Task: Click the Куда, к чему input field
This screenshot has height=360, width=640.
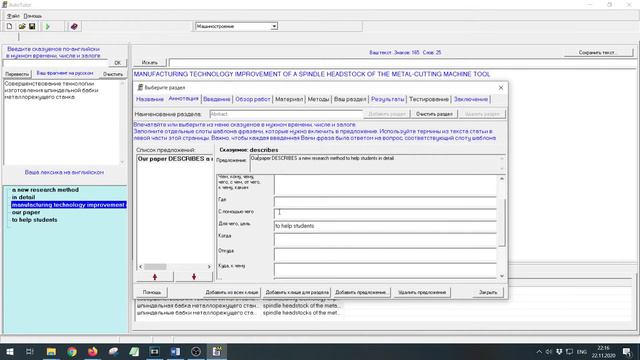Action: click(x=385, y=269)
